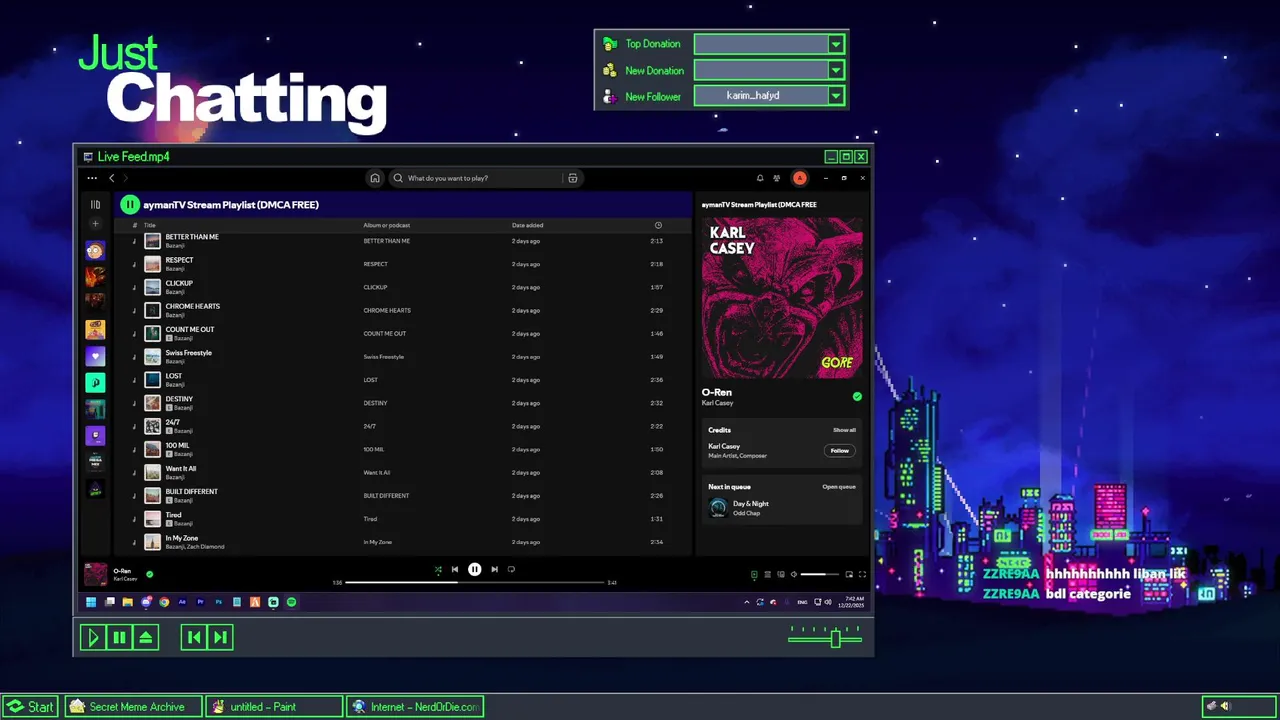1280x720 pixels.
Task: Open Spotify notifications bell
Action: [760, 178]
